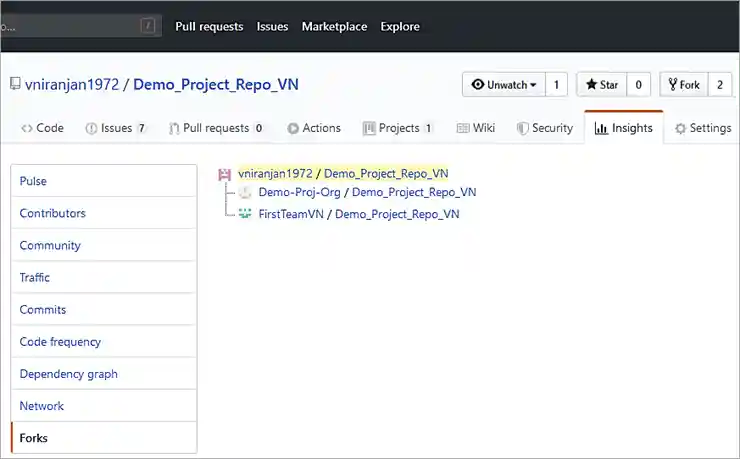Switch to the Issues tab
740x460 pixels.
pyautogui.click(x=116, y=128)
